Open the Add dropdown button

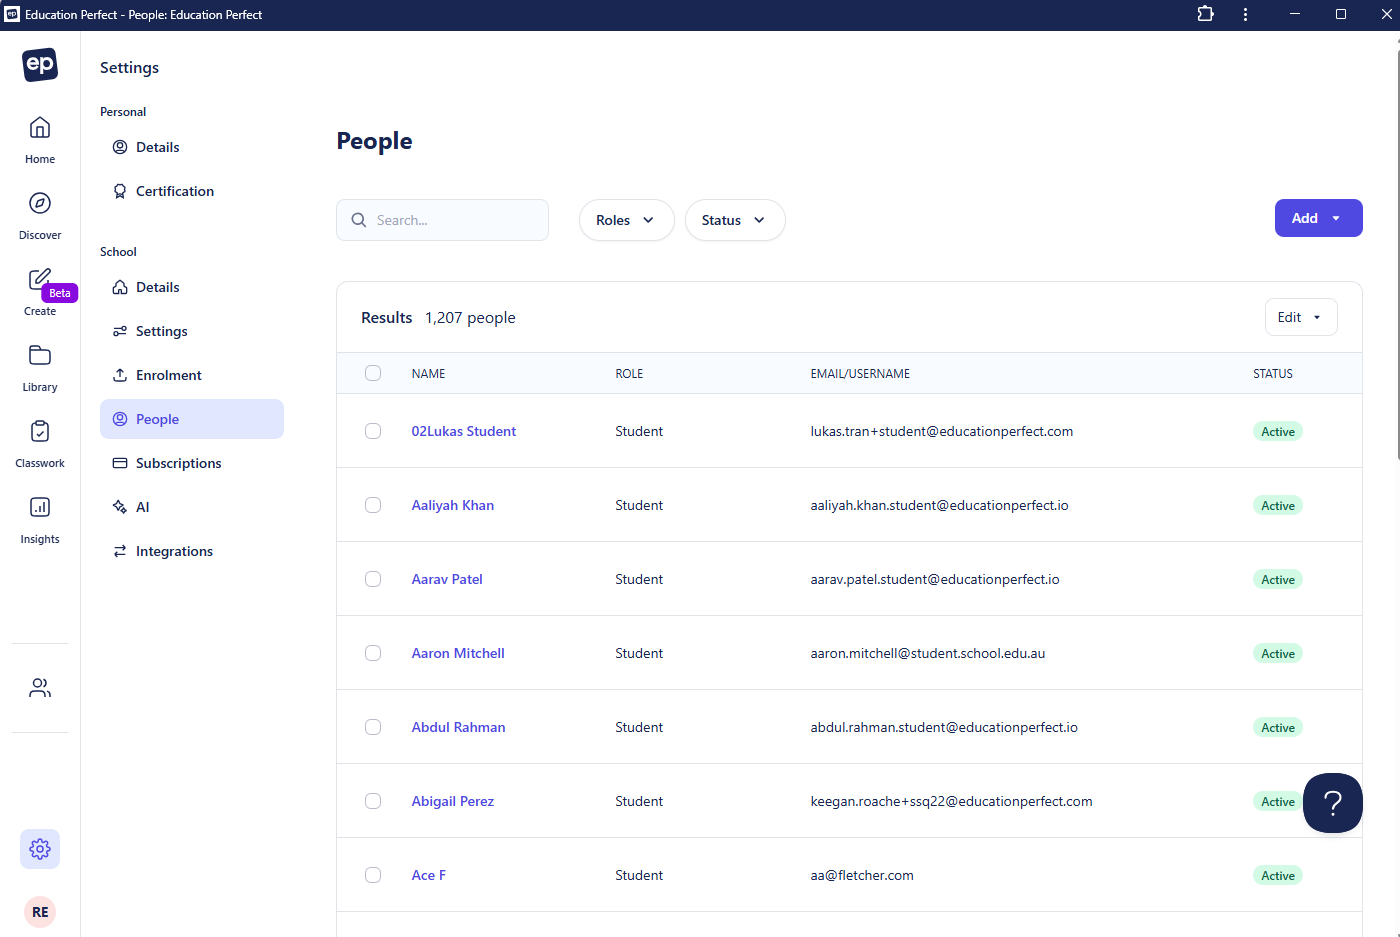pyautogui.click(x=1319, y=218)
